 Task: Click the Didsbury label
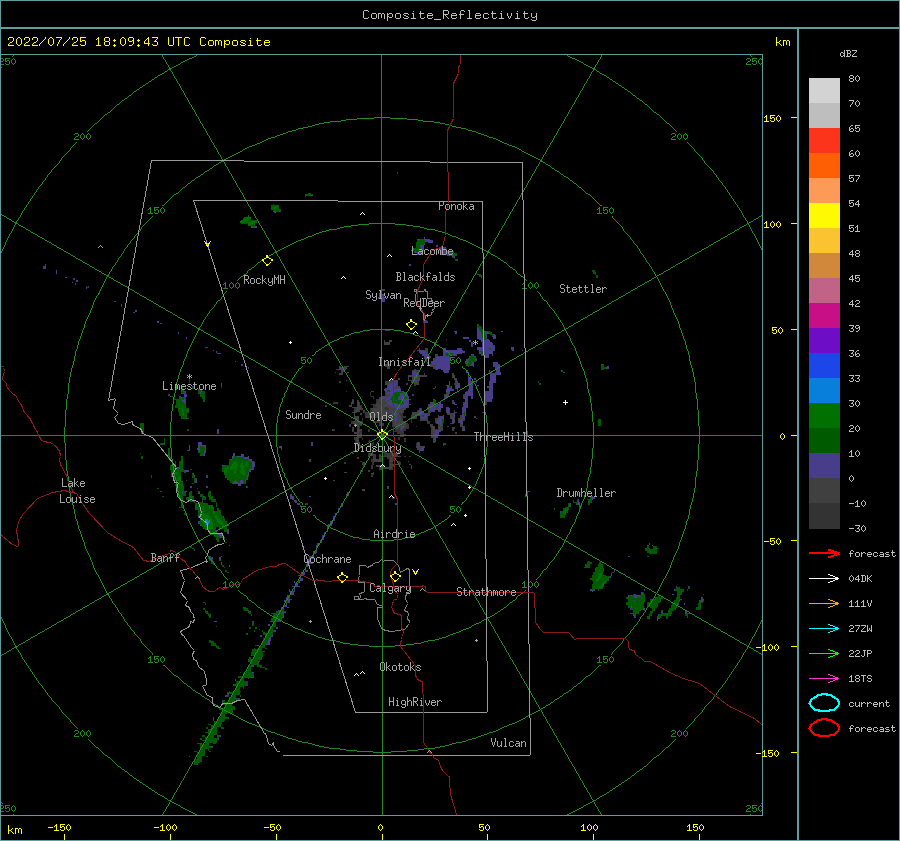point(377,448)
